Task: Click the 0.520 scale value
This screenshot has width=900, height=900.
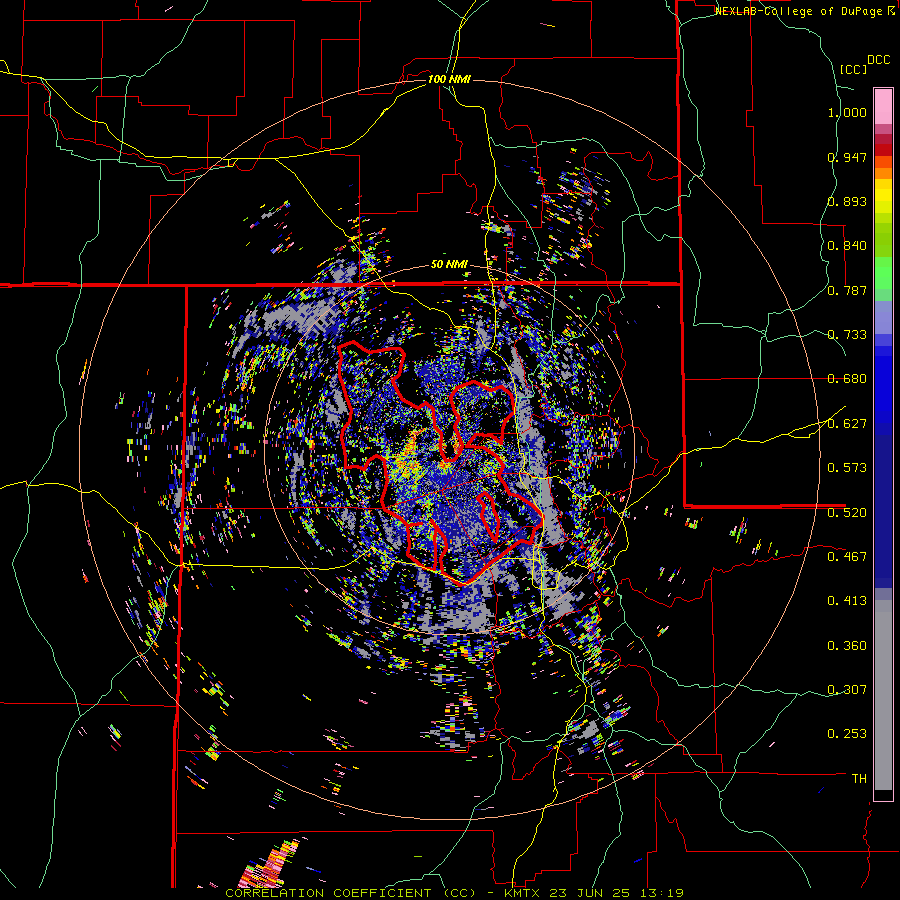Action: (847, 513)
